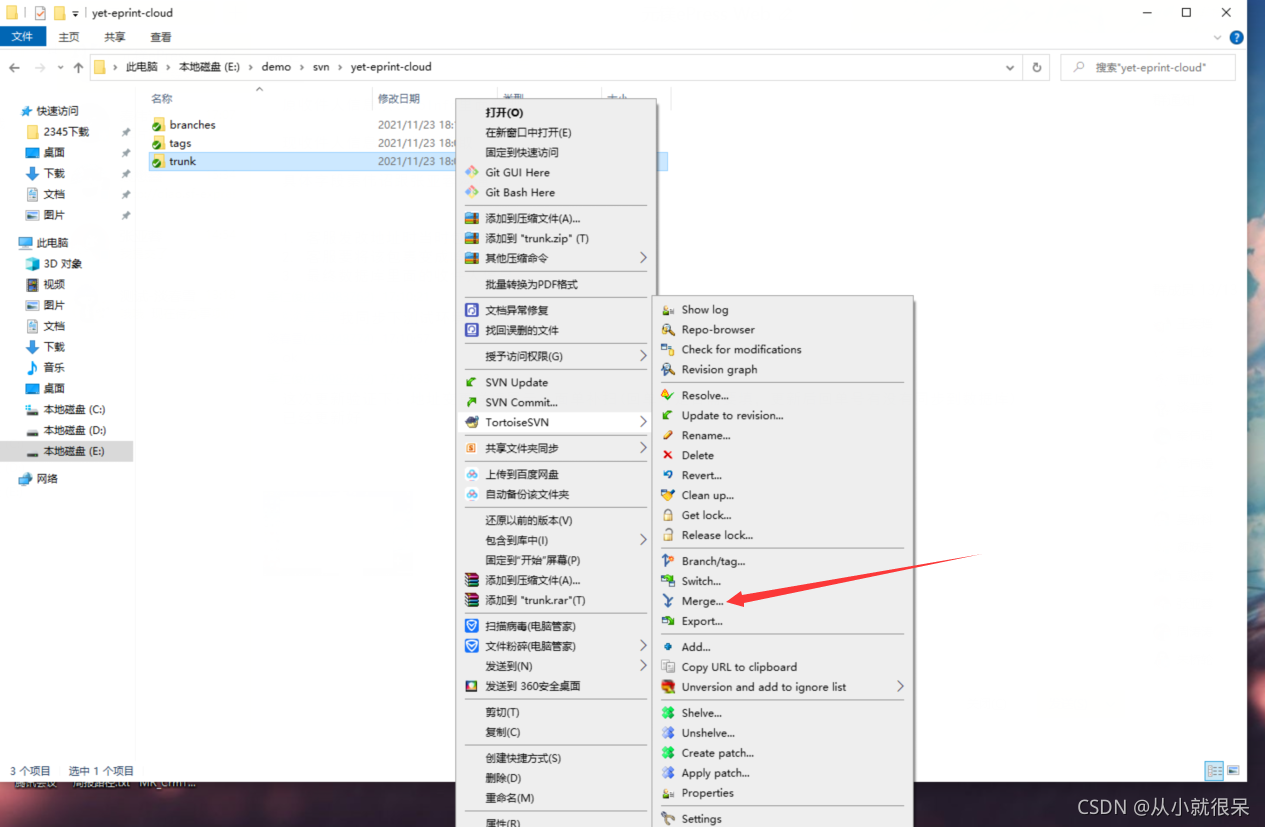Click the upload to Baidu Netdisk icon
Screen dimensions: 1265x827
tap(472, 474)
